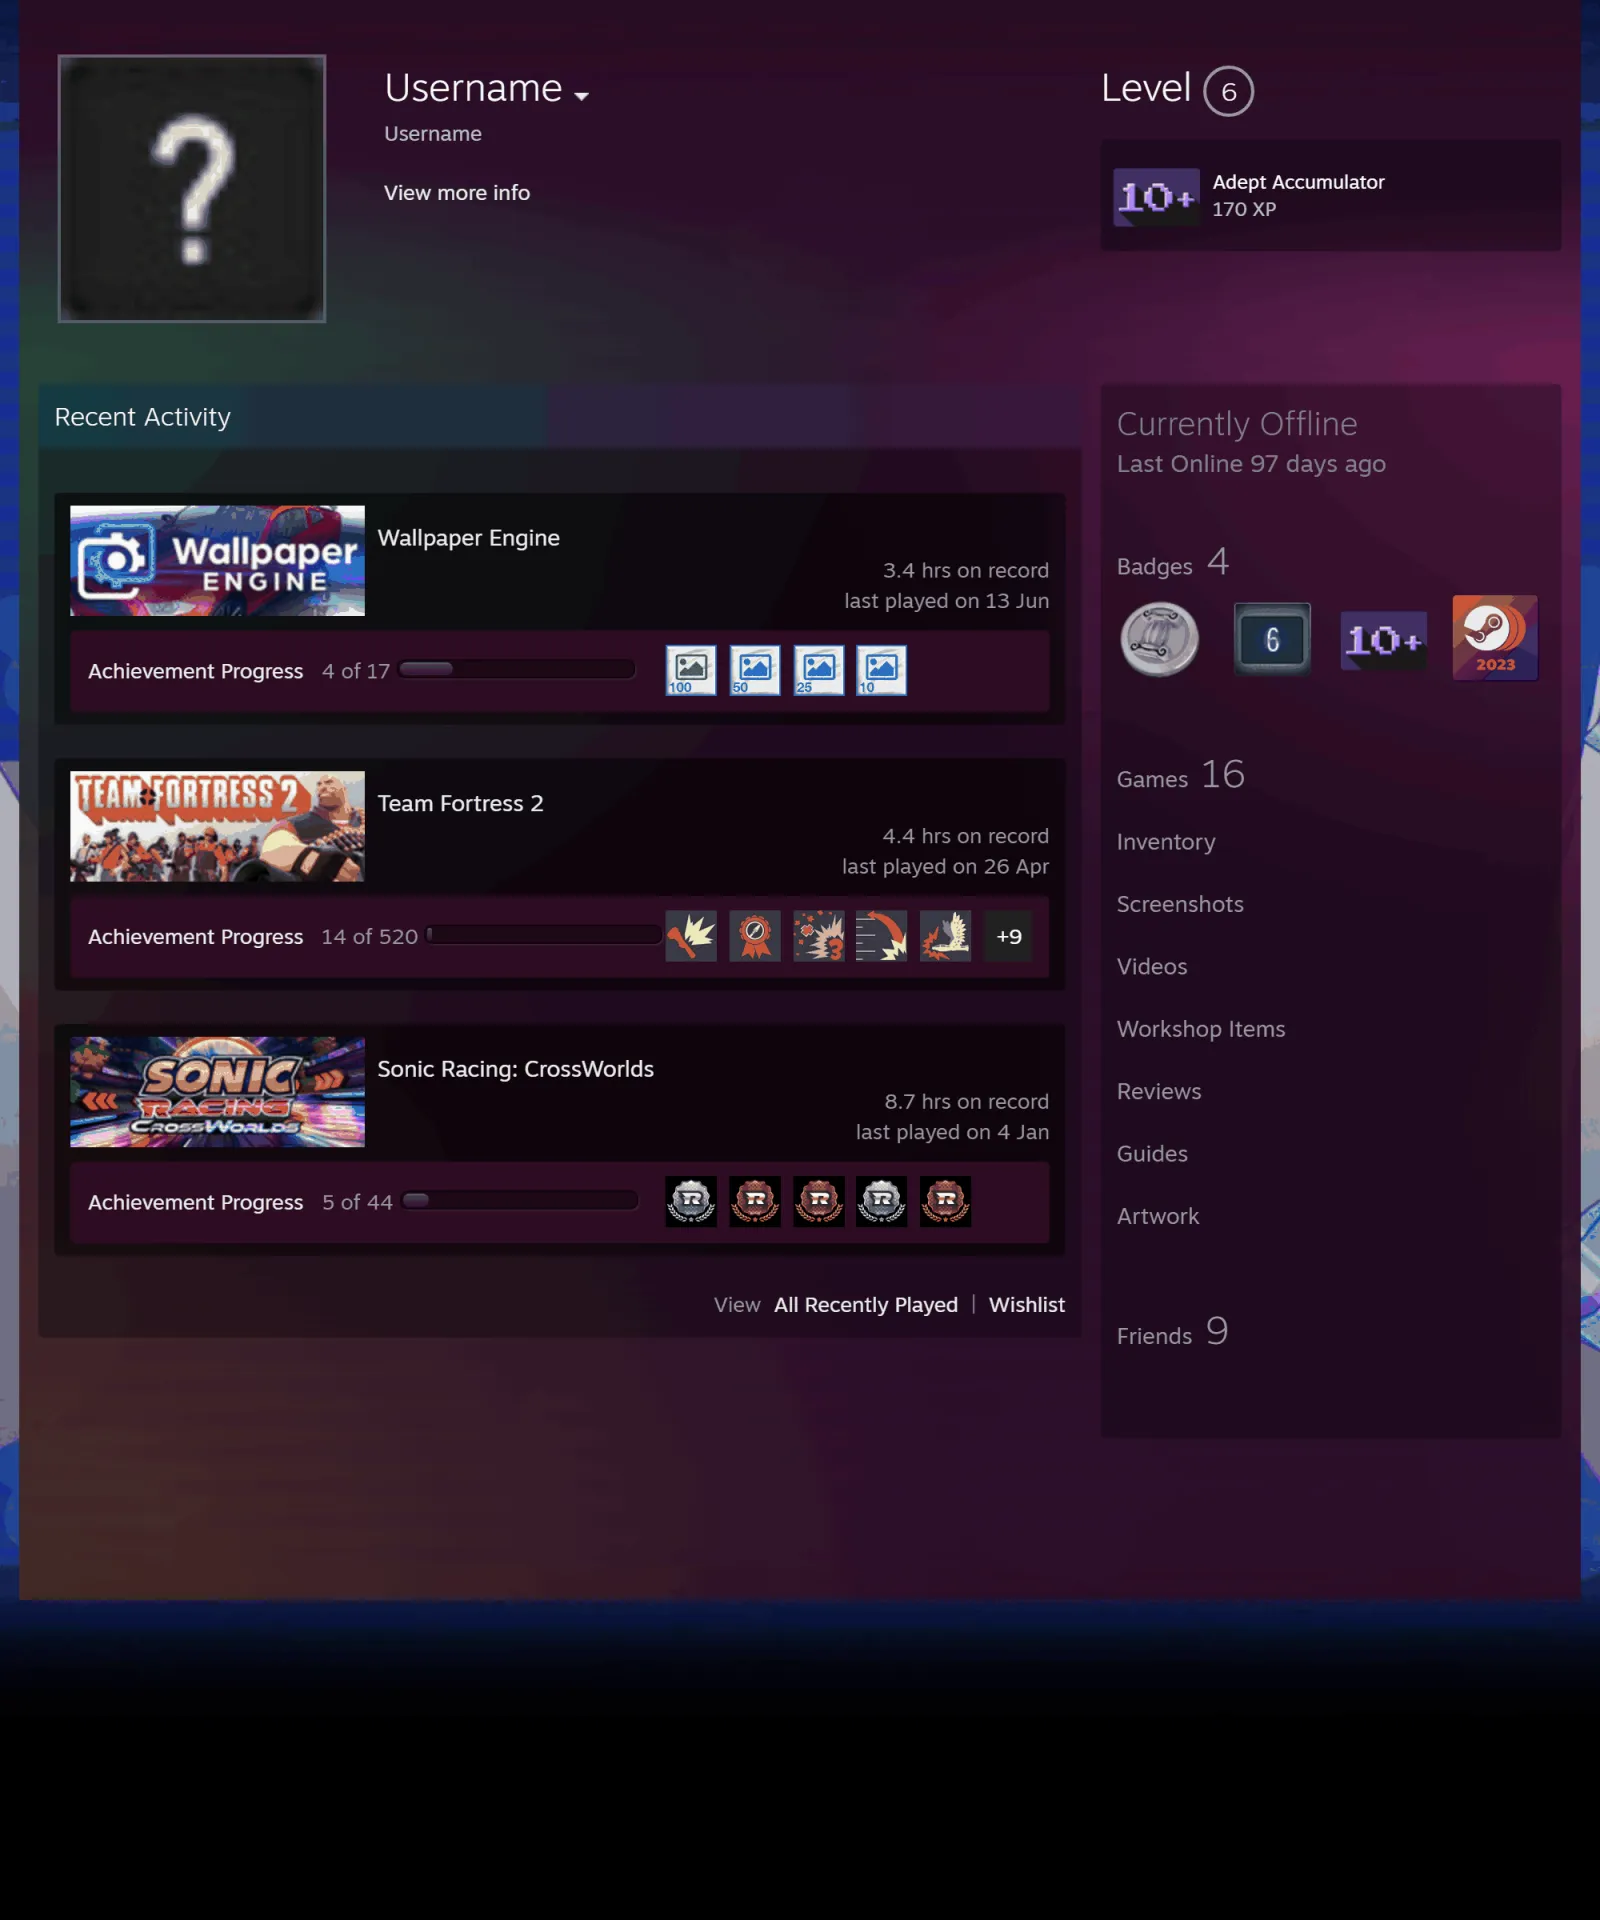
Task: Click the Sonic Racing CrossWorlds game banner
Action: (x=217, y=1092)
